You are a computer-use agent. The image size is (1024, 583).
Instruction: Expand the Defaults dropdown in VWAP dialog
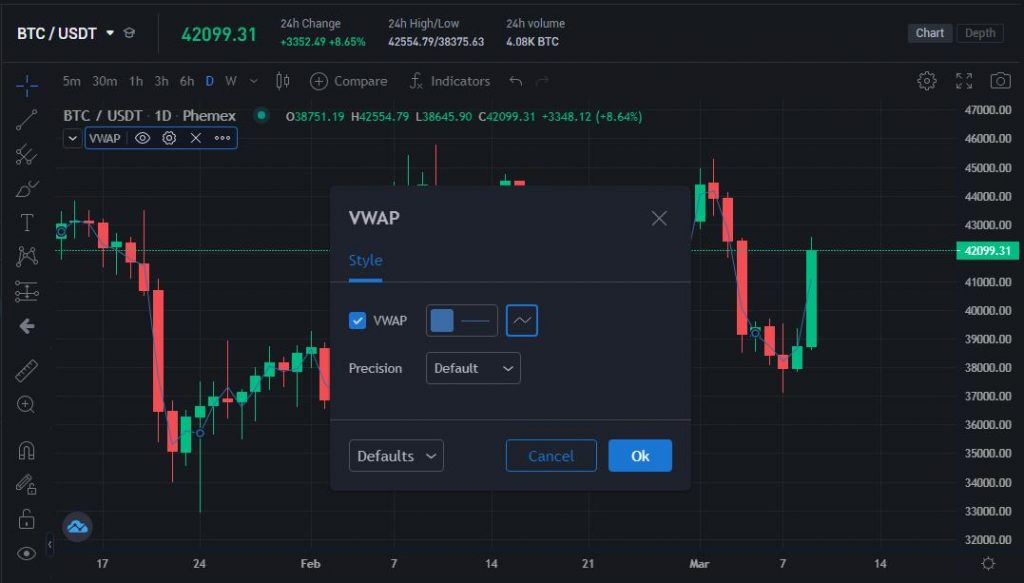point(396,455)
